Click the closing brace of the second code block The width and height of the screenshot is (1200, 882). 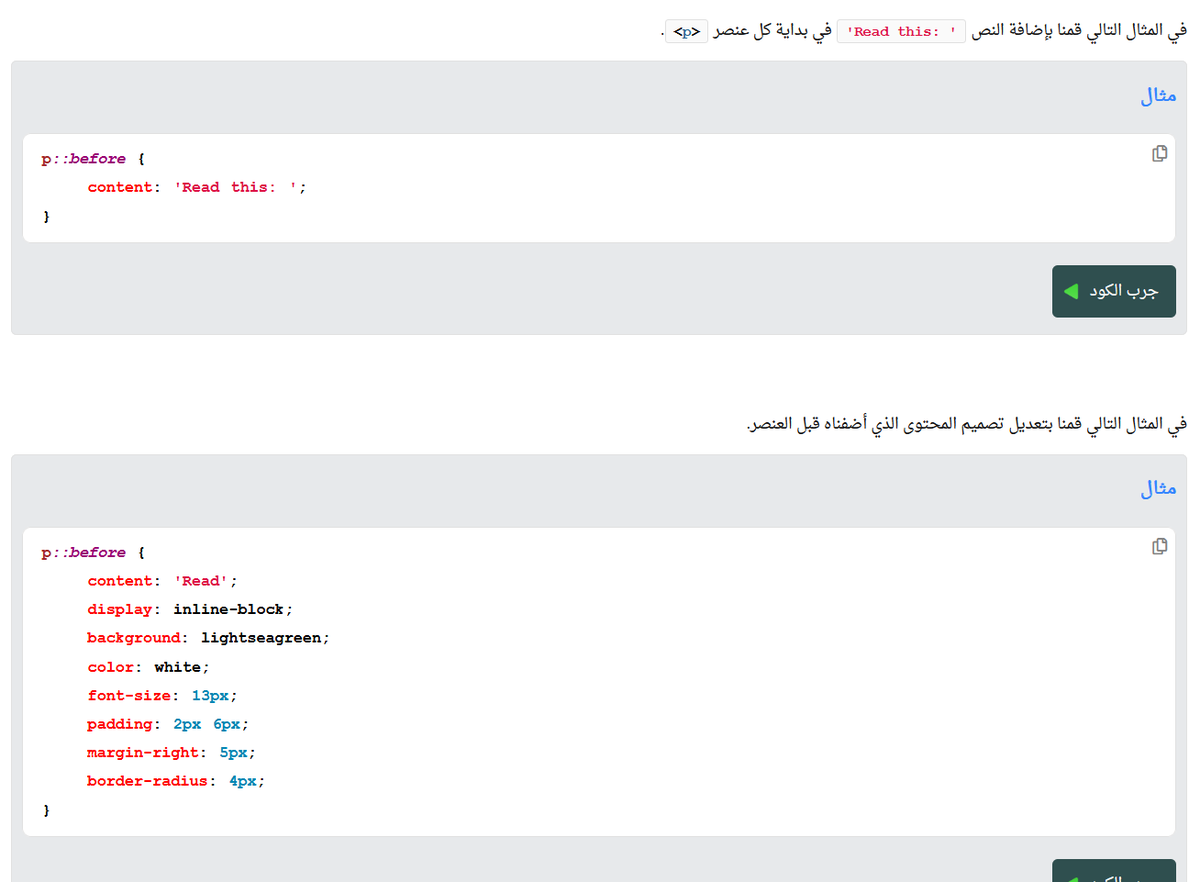pos(45,810)
